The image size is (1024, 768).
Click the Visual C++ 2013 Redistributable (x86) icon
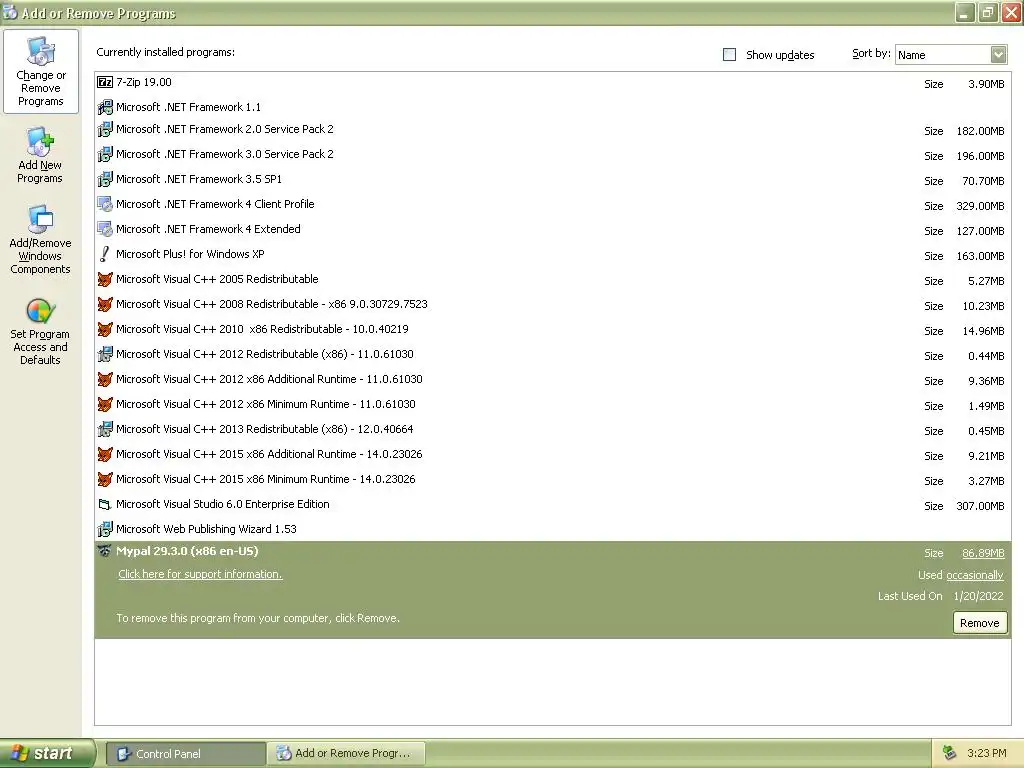click(x=104, y=429)
